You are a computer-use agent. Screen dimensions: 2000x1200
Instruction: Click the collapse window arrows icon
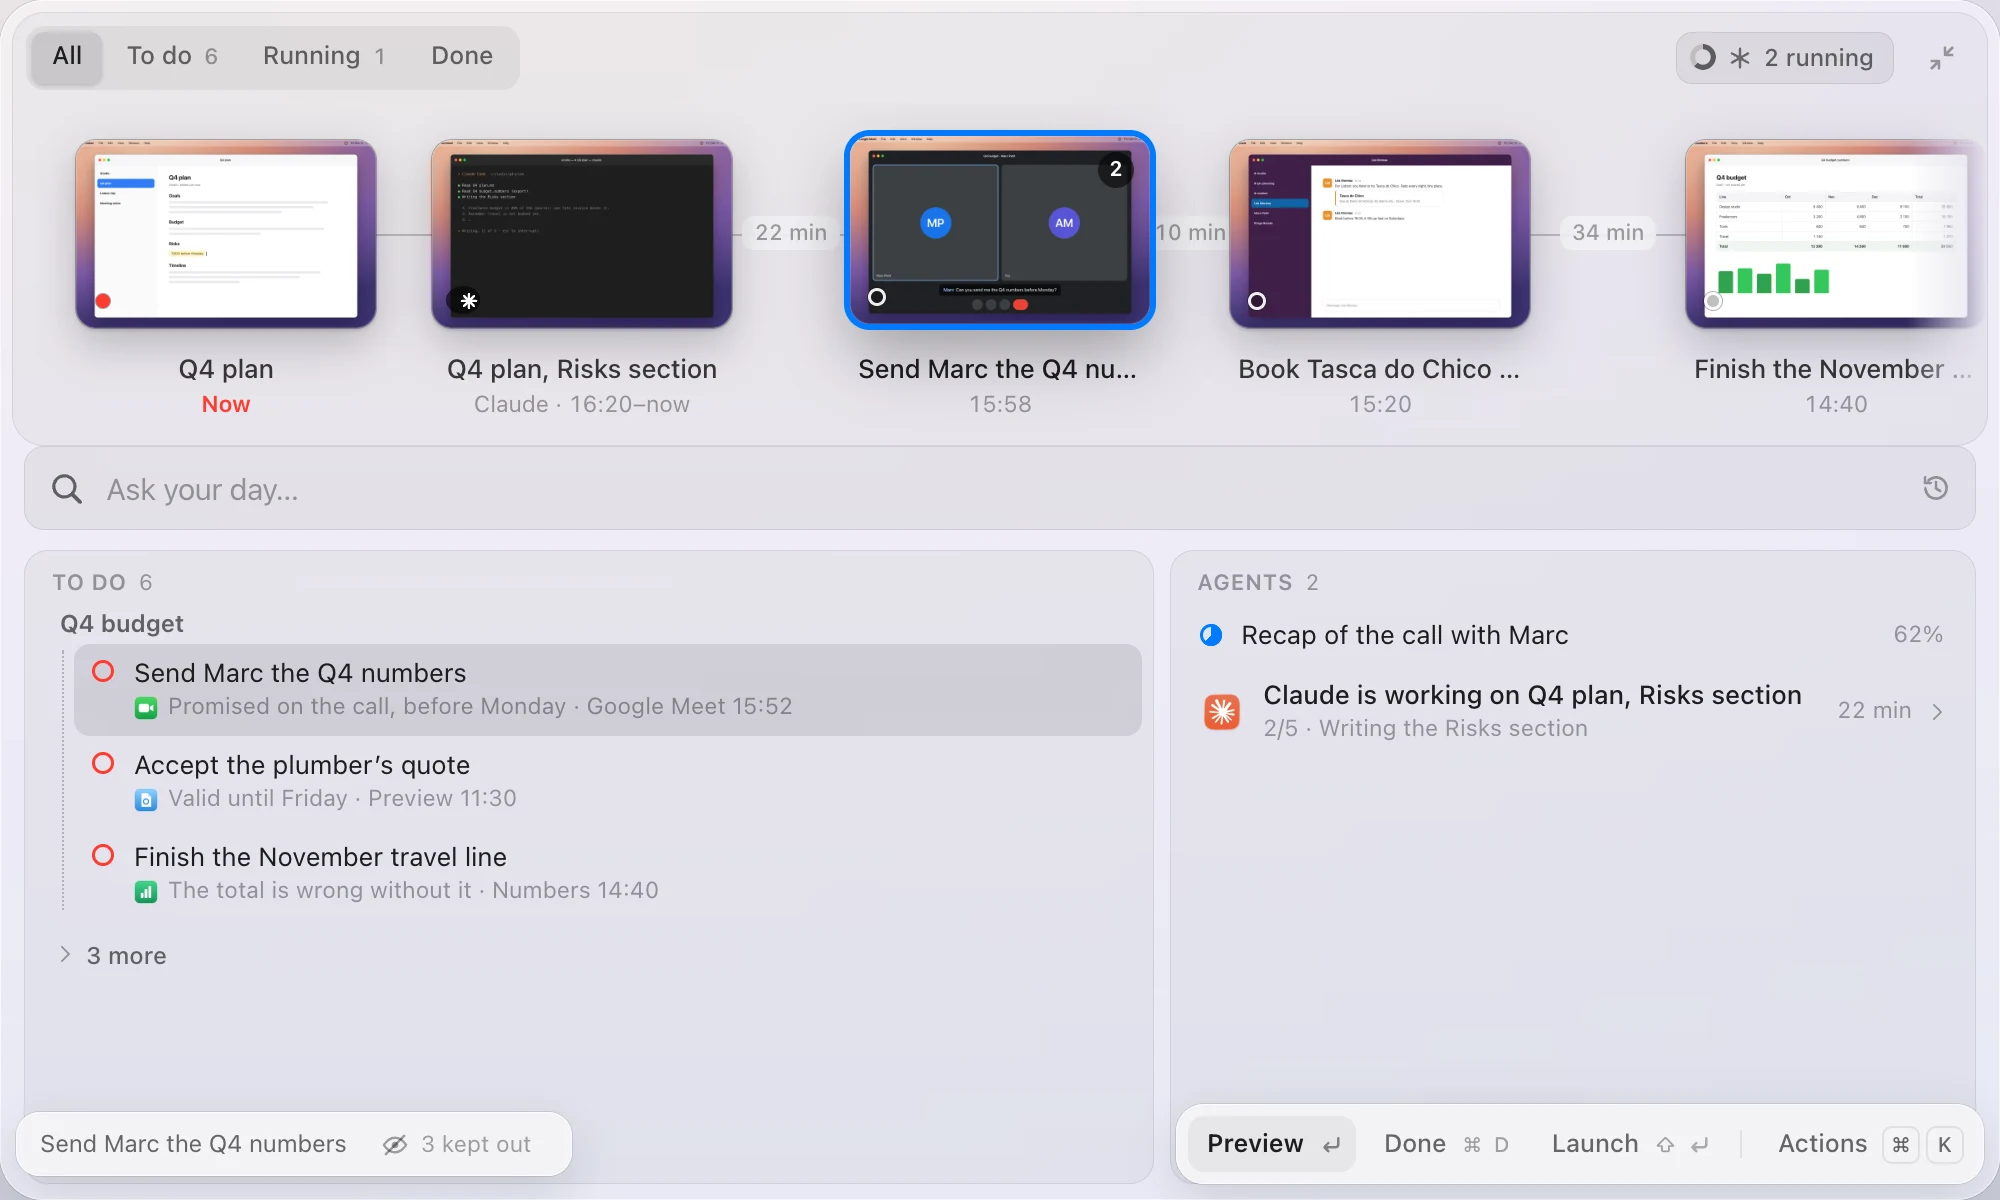click(1942, 58)
